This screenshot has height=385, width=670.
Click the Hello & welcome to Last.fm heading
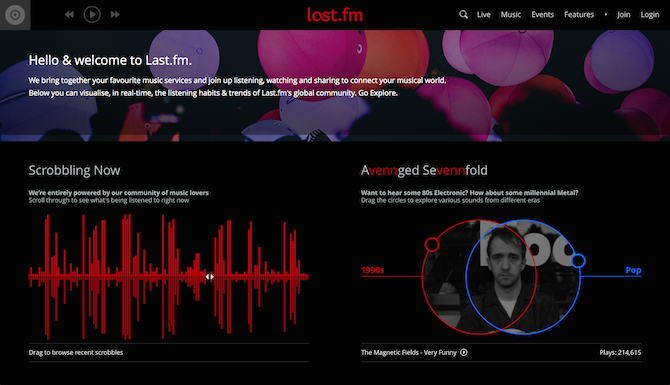[x=110, y=60]
